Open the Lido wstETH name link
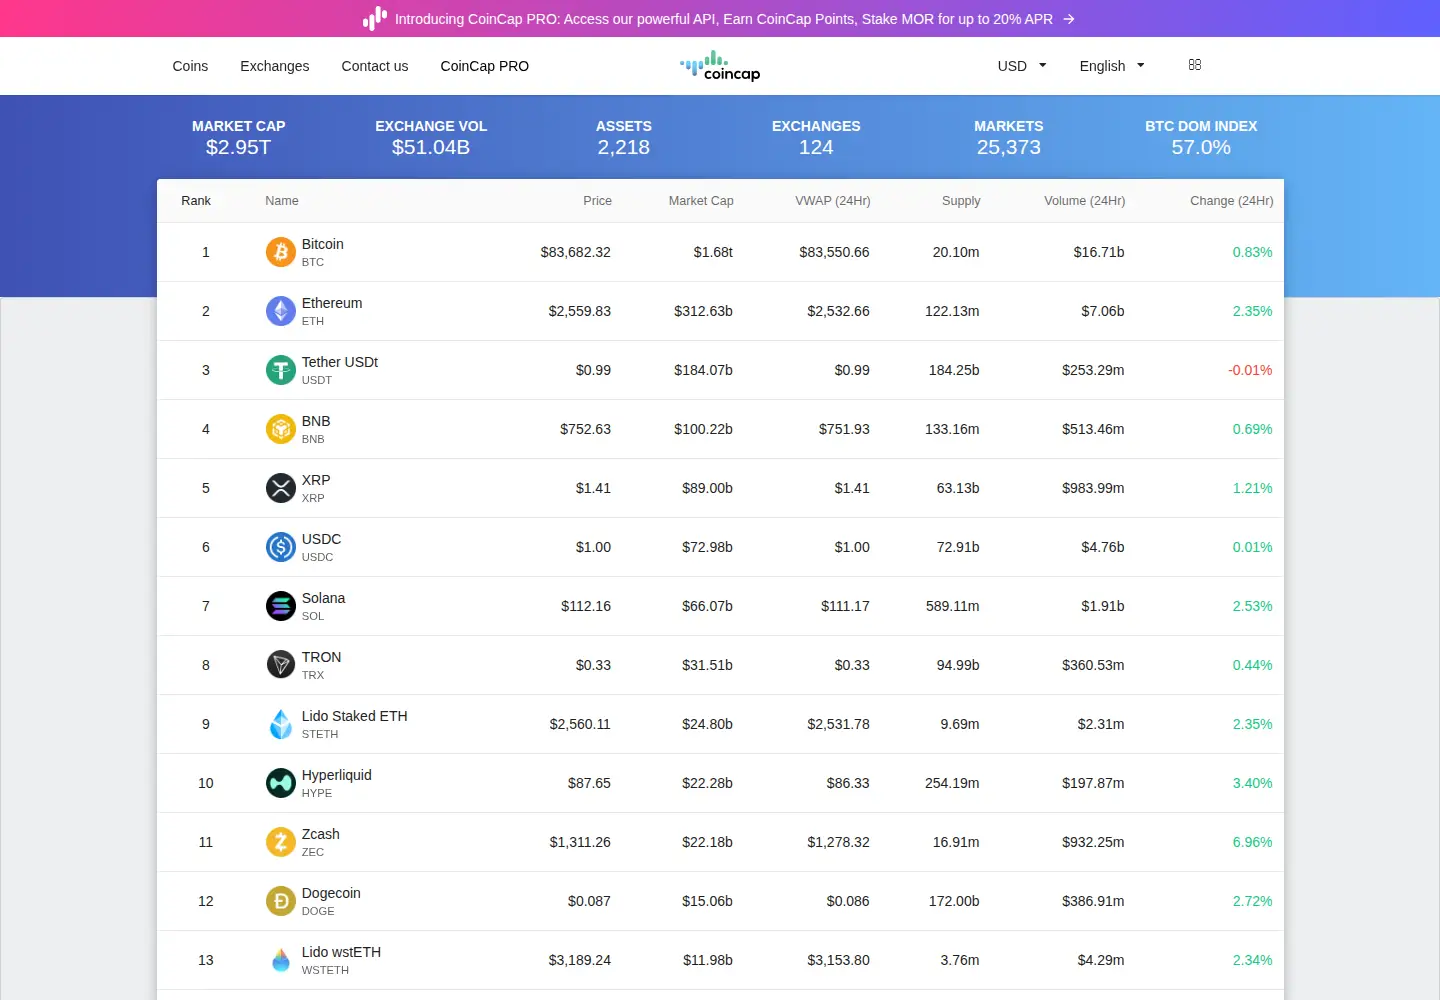 pos(341,952)
